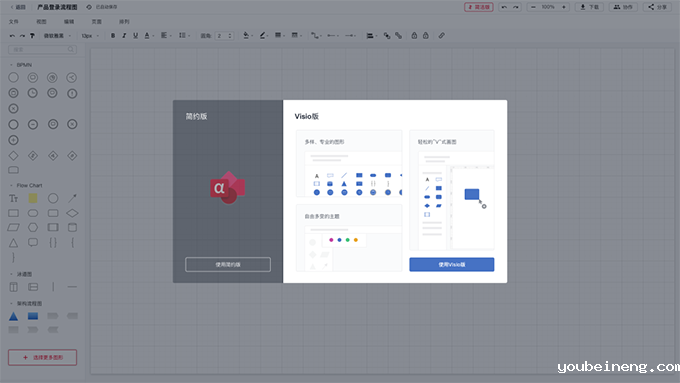Collapse the 泳道图 shape section
680x383 pixels.
point(11,274)
